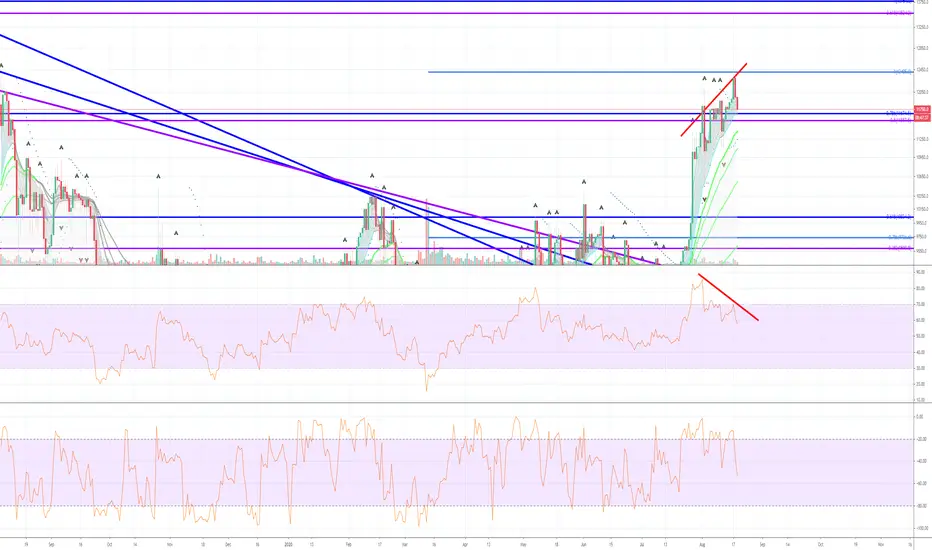Image resolution: width=932 pixels, height=550 pixels.
Task: Click the Dec label on the time axis
Action: pos(228,544)
